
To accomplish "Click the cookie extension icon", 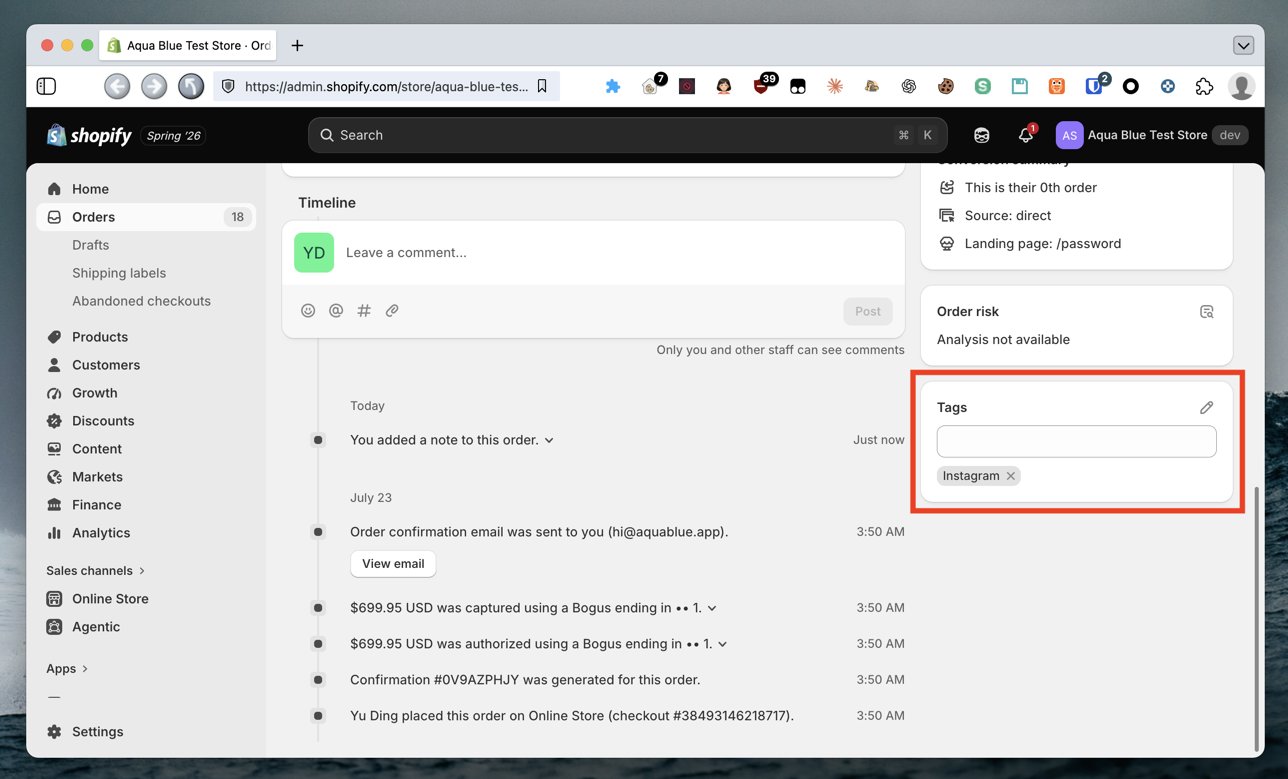I will [946, 87].
